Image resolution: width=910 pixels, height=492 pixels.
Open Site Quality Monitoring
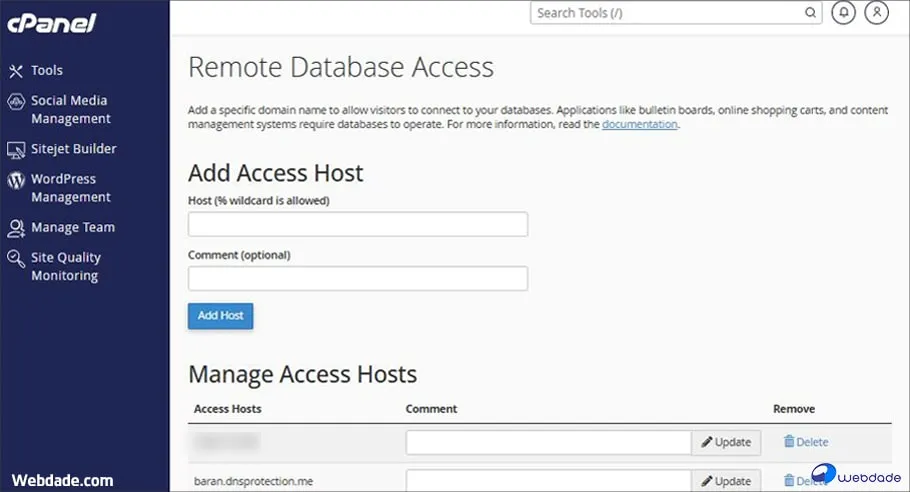point(66,266)
